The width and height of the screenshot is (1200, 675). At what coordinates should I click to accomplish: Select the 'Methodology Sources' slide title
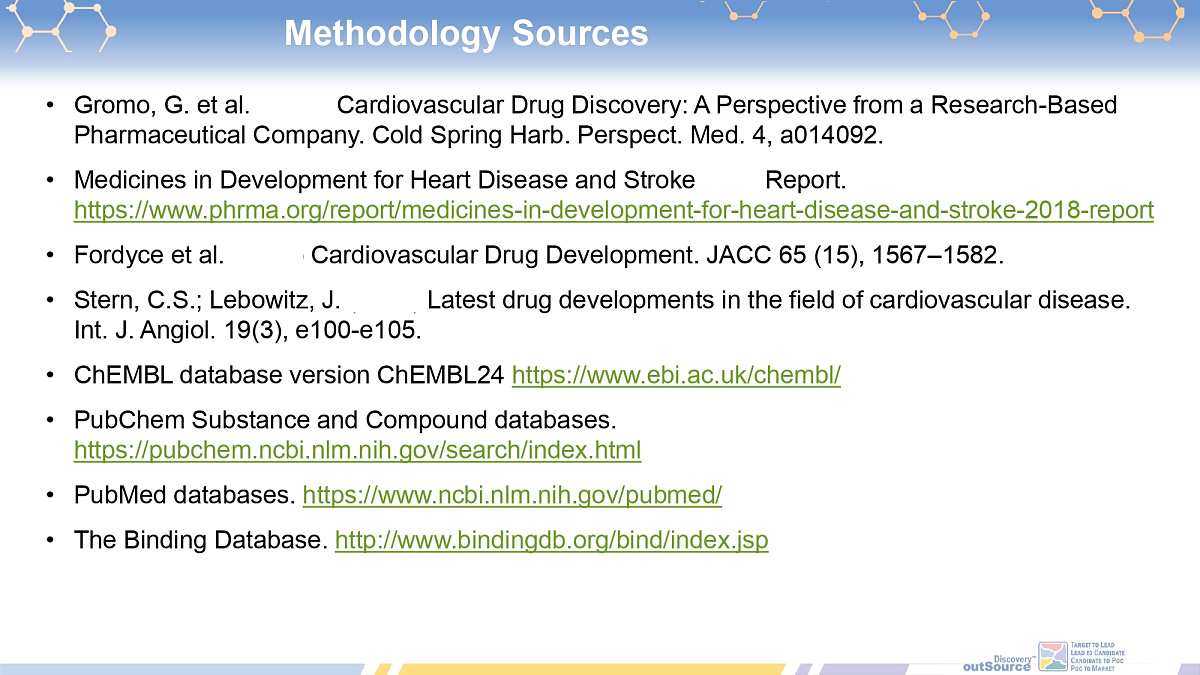(x=466, y=33)
